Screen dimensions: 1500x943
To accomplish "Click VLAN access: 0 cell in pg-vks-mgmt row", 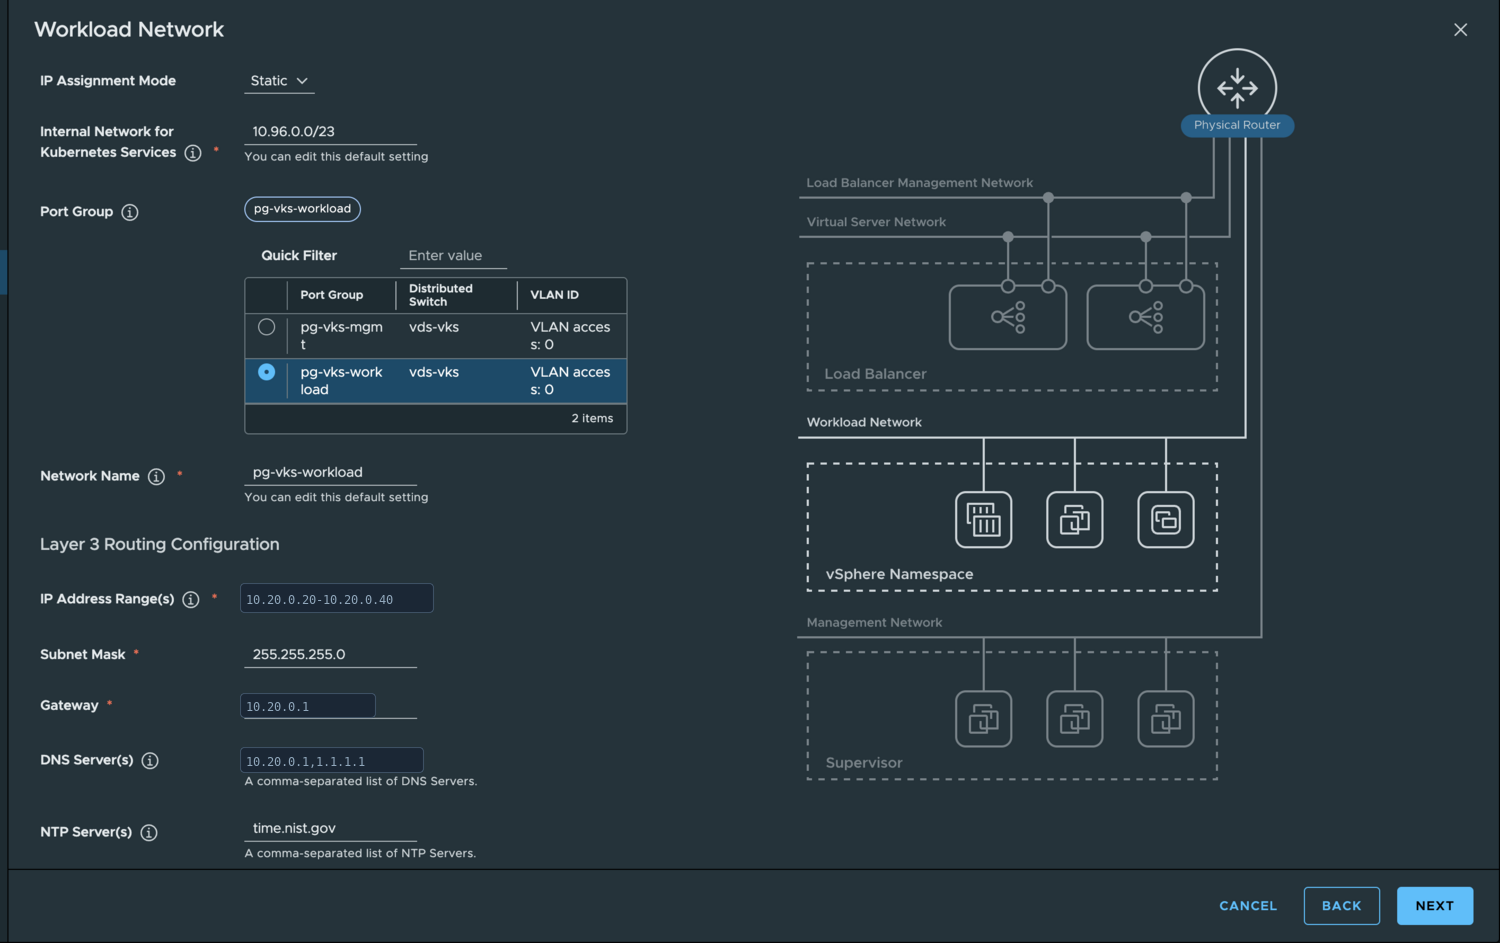I will tap(570, 336).
